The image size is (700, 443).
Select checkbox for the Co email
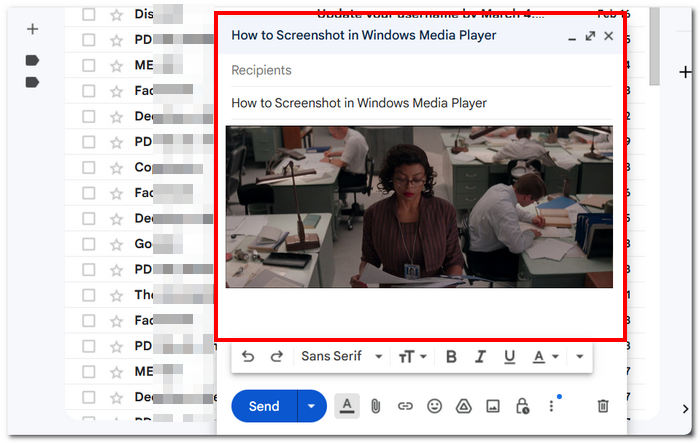88,167
